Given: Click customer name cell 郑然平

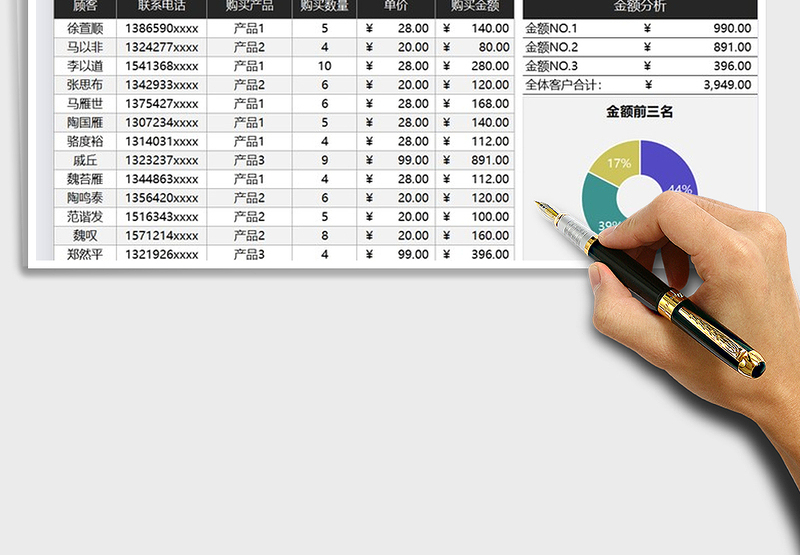Looking at the screenshot, I should 86,254.
